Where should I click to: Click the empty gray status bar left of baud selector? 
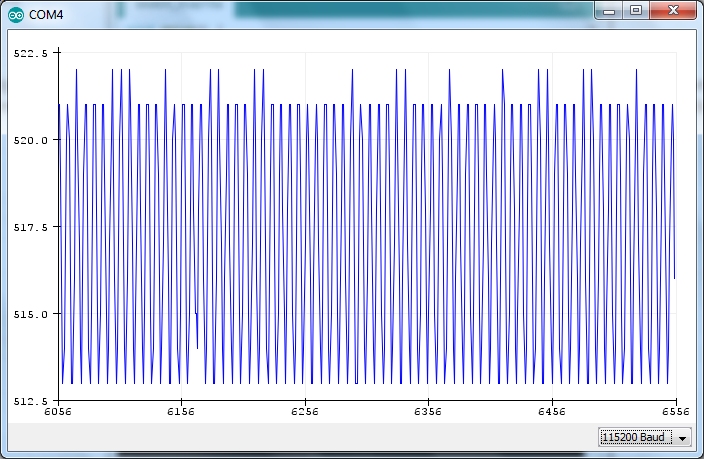coord(300,437)
